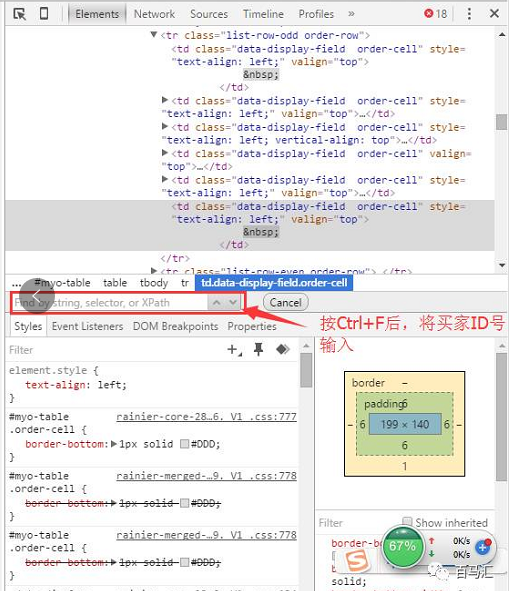509x591 pixels.
Task: Enable the Show inherited checkbox
Action: pyautogui.click(x=407, y=521)
